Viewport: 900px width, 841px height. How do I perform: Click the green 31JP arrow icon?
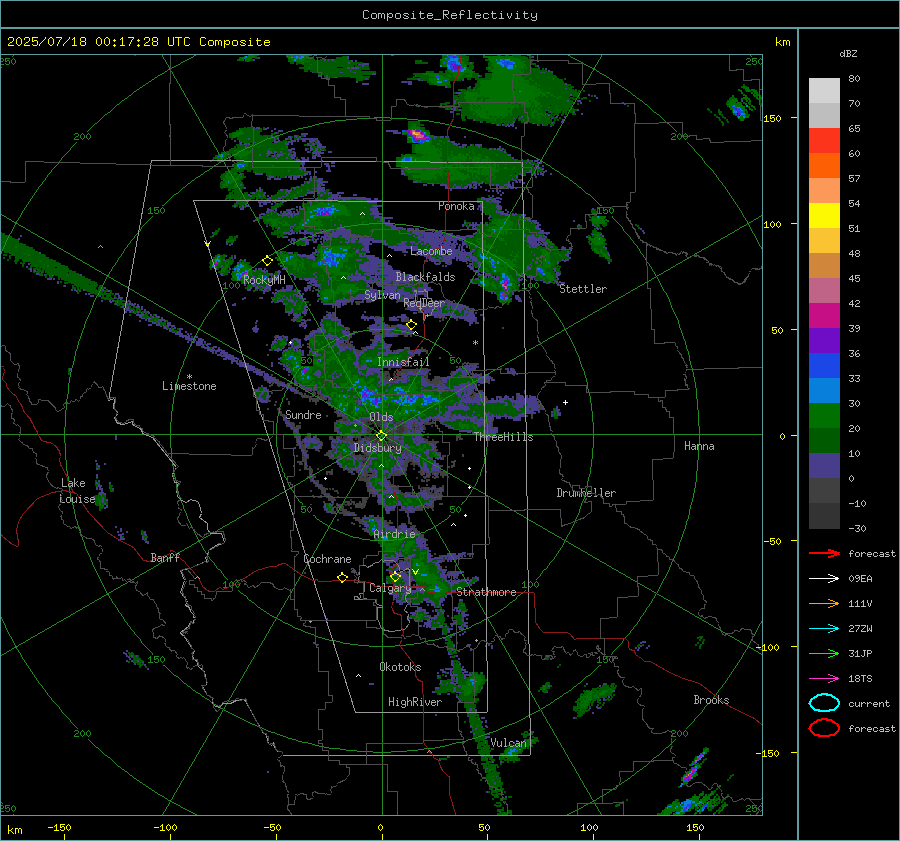(824, 653)
